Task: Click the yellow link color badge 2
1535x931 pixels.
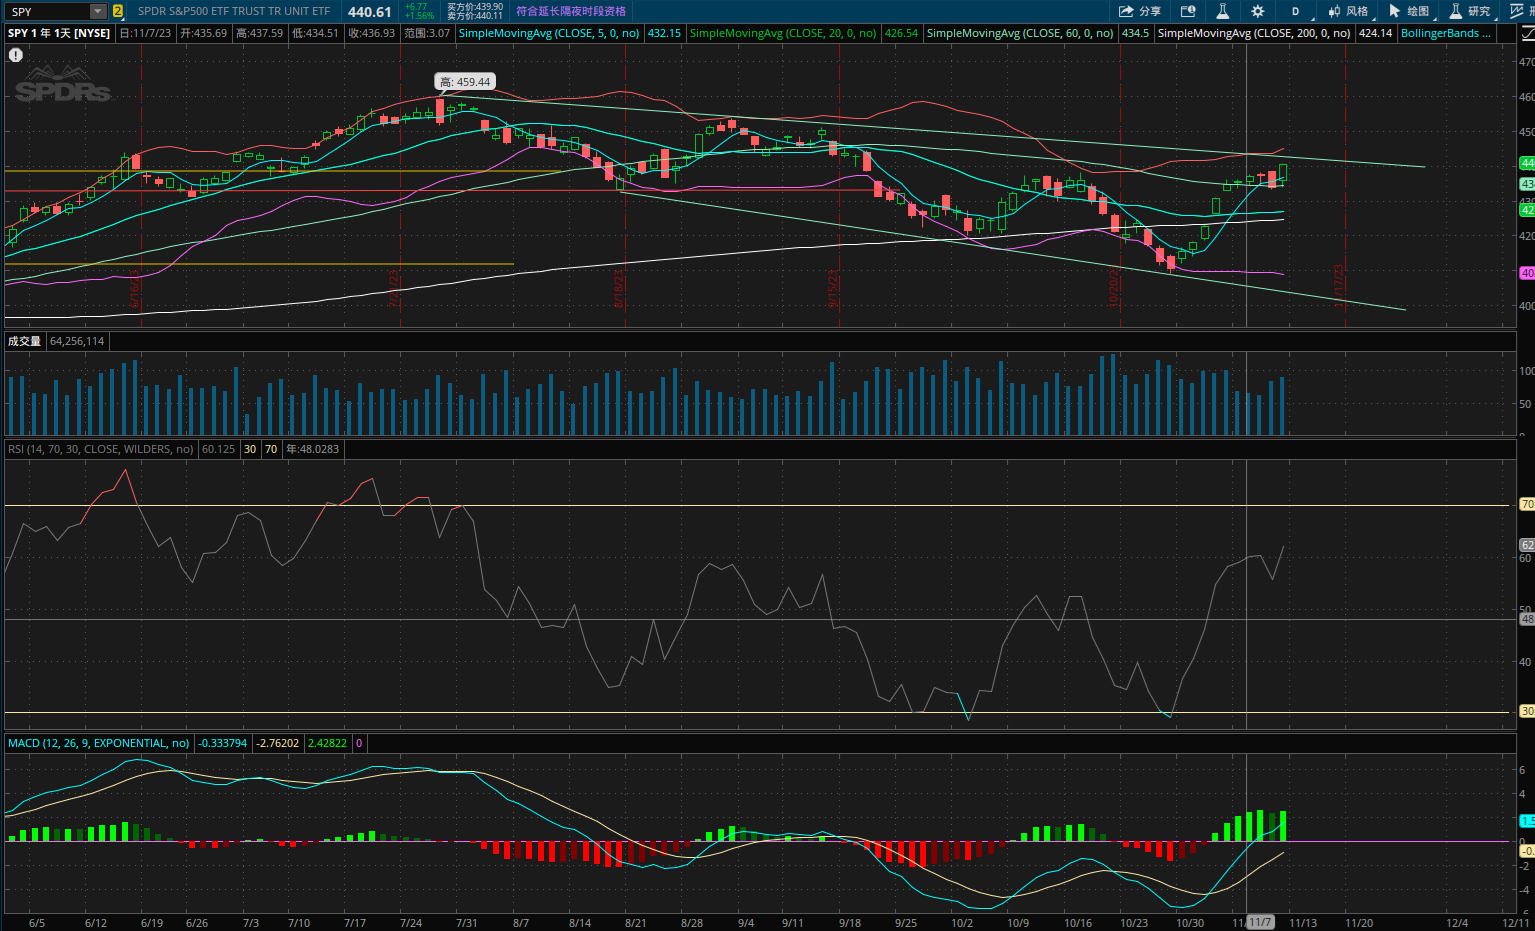Action: tap(118, 11)
